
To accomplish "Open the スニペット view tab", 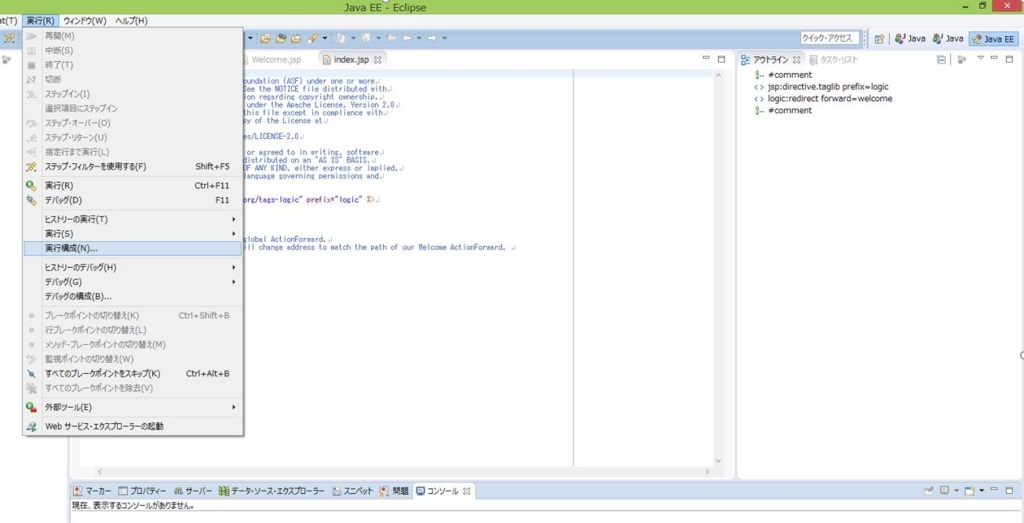I will (x=353, y=491).
